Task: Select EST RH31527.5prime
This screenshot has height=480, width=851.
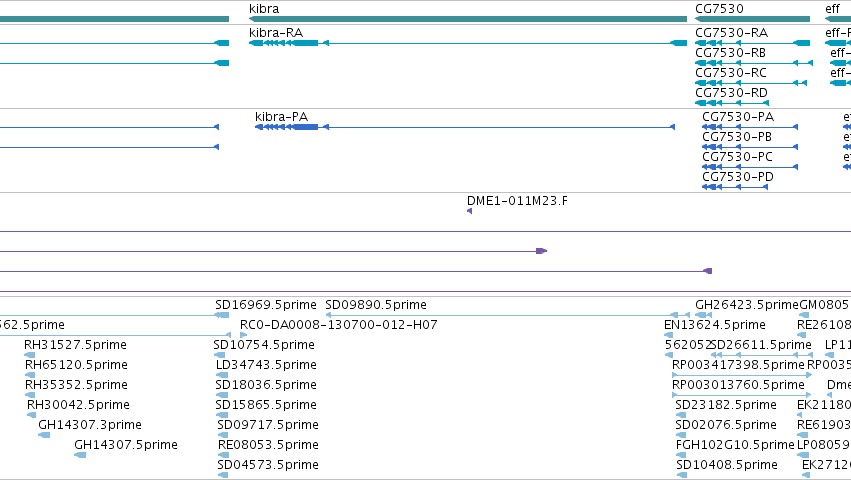Action: point(75,345)
